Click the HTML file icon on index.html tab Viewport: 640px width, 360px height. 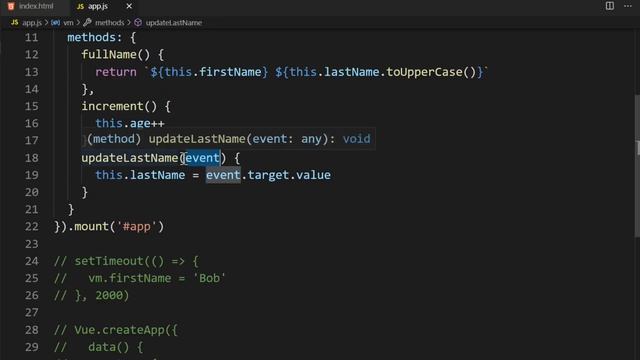pos(11,6)
